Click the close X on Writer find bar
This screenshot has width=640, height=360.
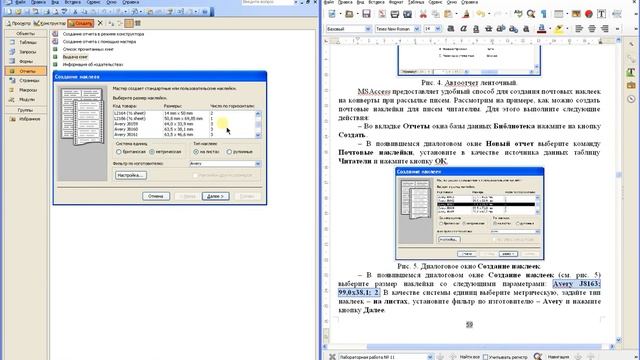[x=332, y=357]
